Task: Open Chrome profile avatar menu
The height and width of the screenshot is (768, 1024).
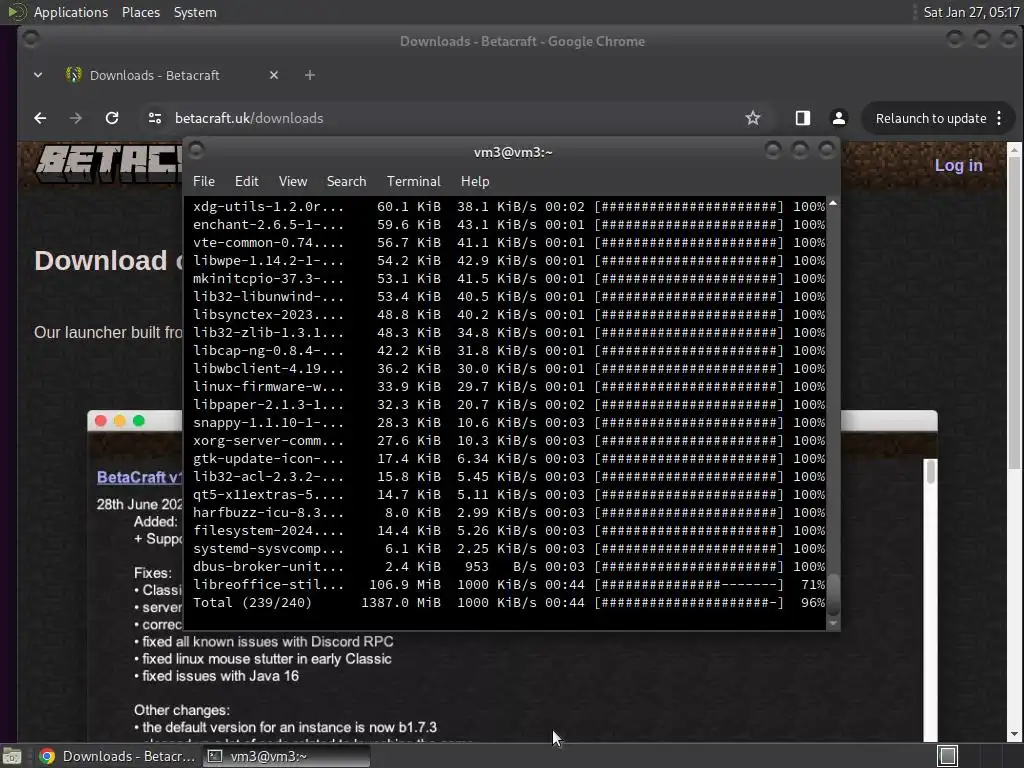Action: click(839, 118)
